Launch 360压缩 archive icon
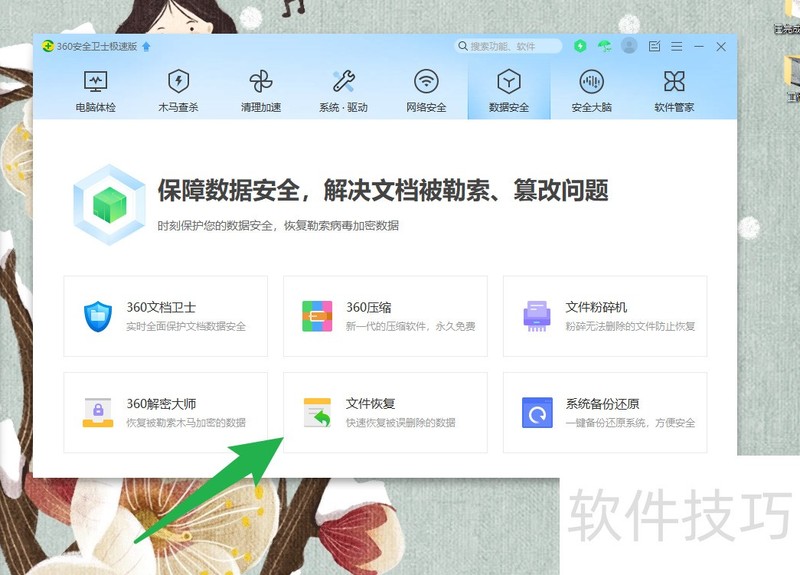Viewport: 800px width, 575px height. click(317, 316)
